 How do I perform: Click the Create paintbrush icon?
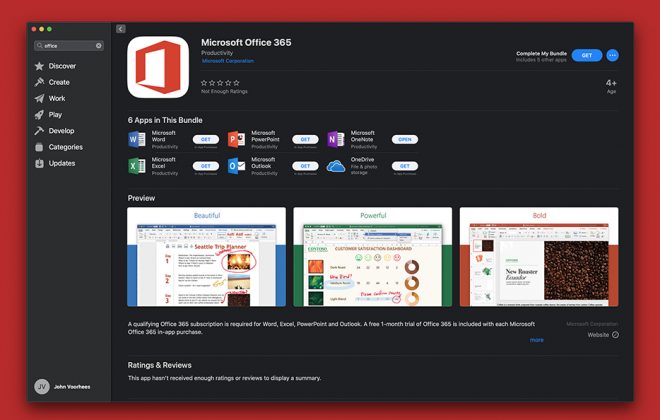[39, 82]
